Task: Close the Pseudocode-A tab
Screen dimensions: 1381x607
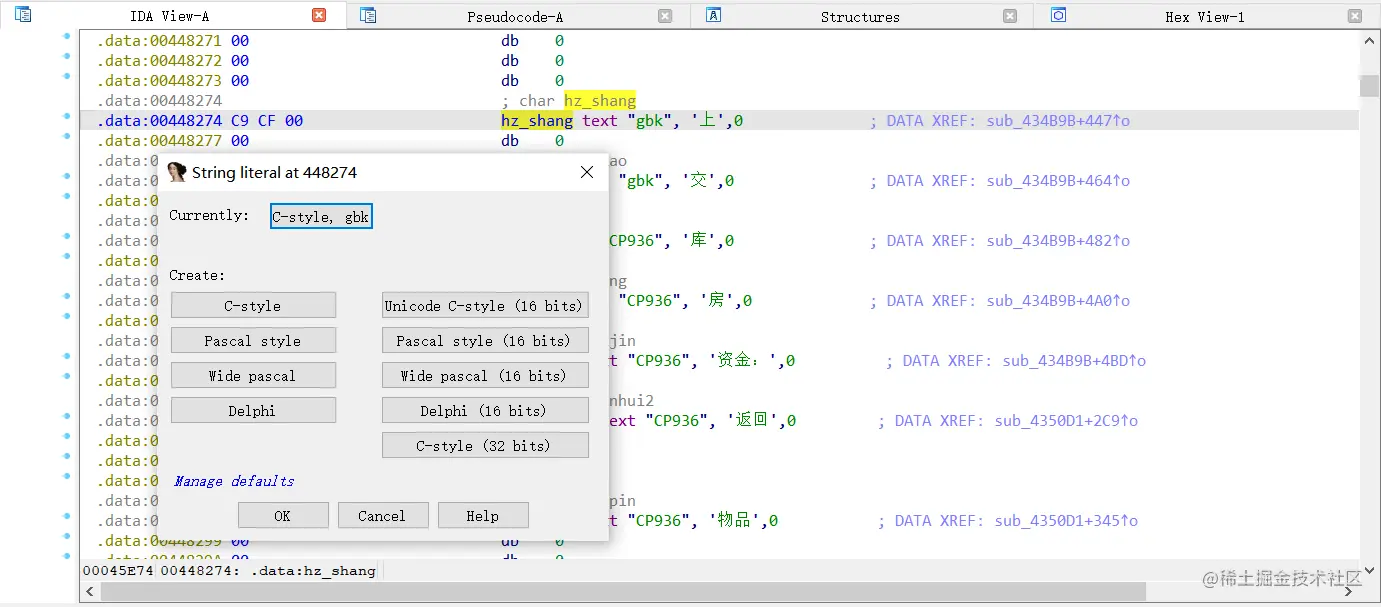Action: (x=665, y=16)
